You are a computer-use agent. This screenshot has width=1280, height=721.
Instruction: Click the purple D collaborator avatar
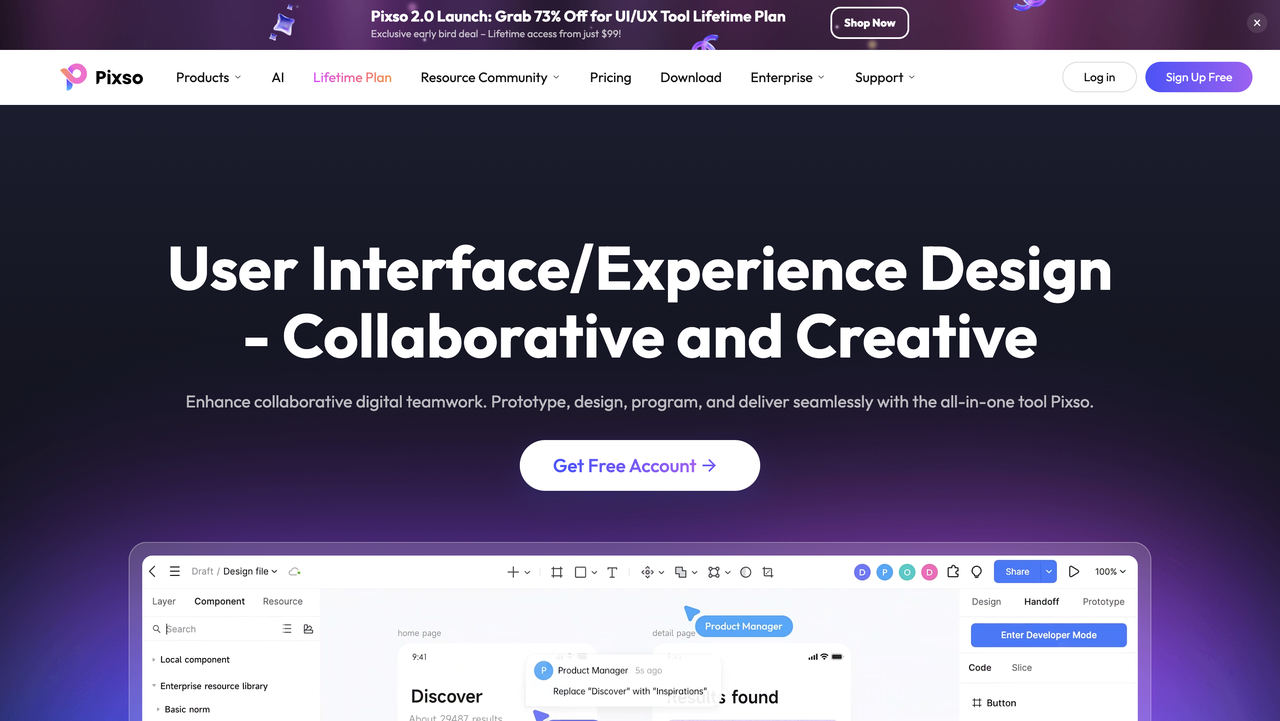tap(862, 572)
